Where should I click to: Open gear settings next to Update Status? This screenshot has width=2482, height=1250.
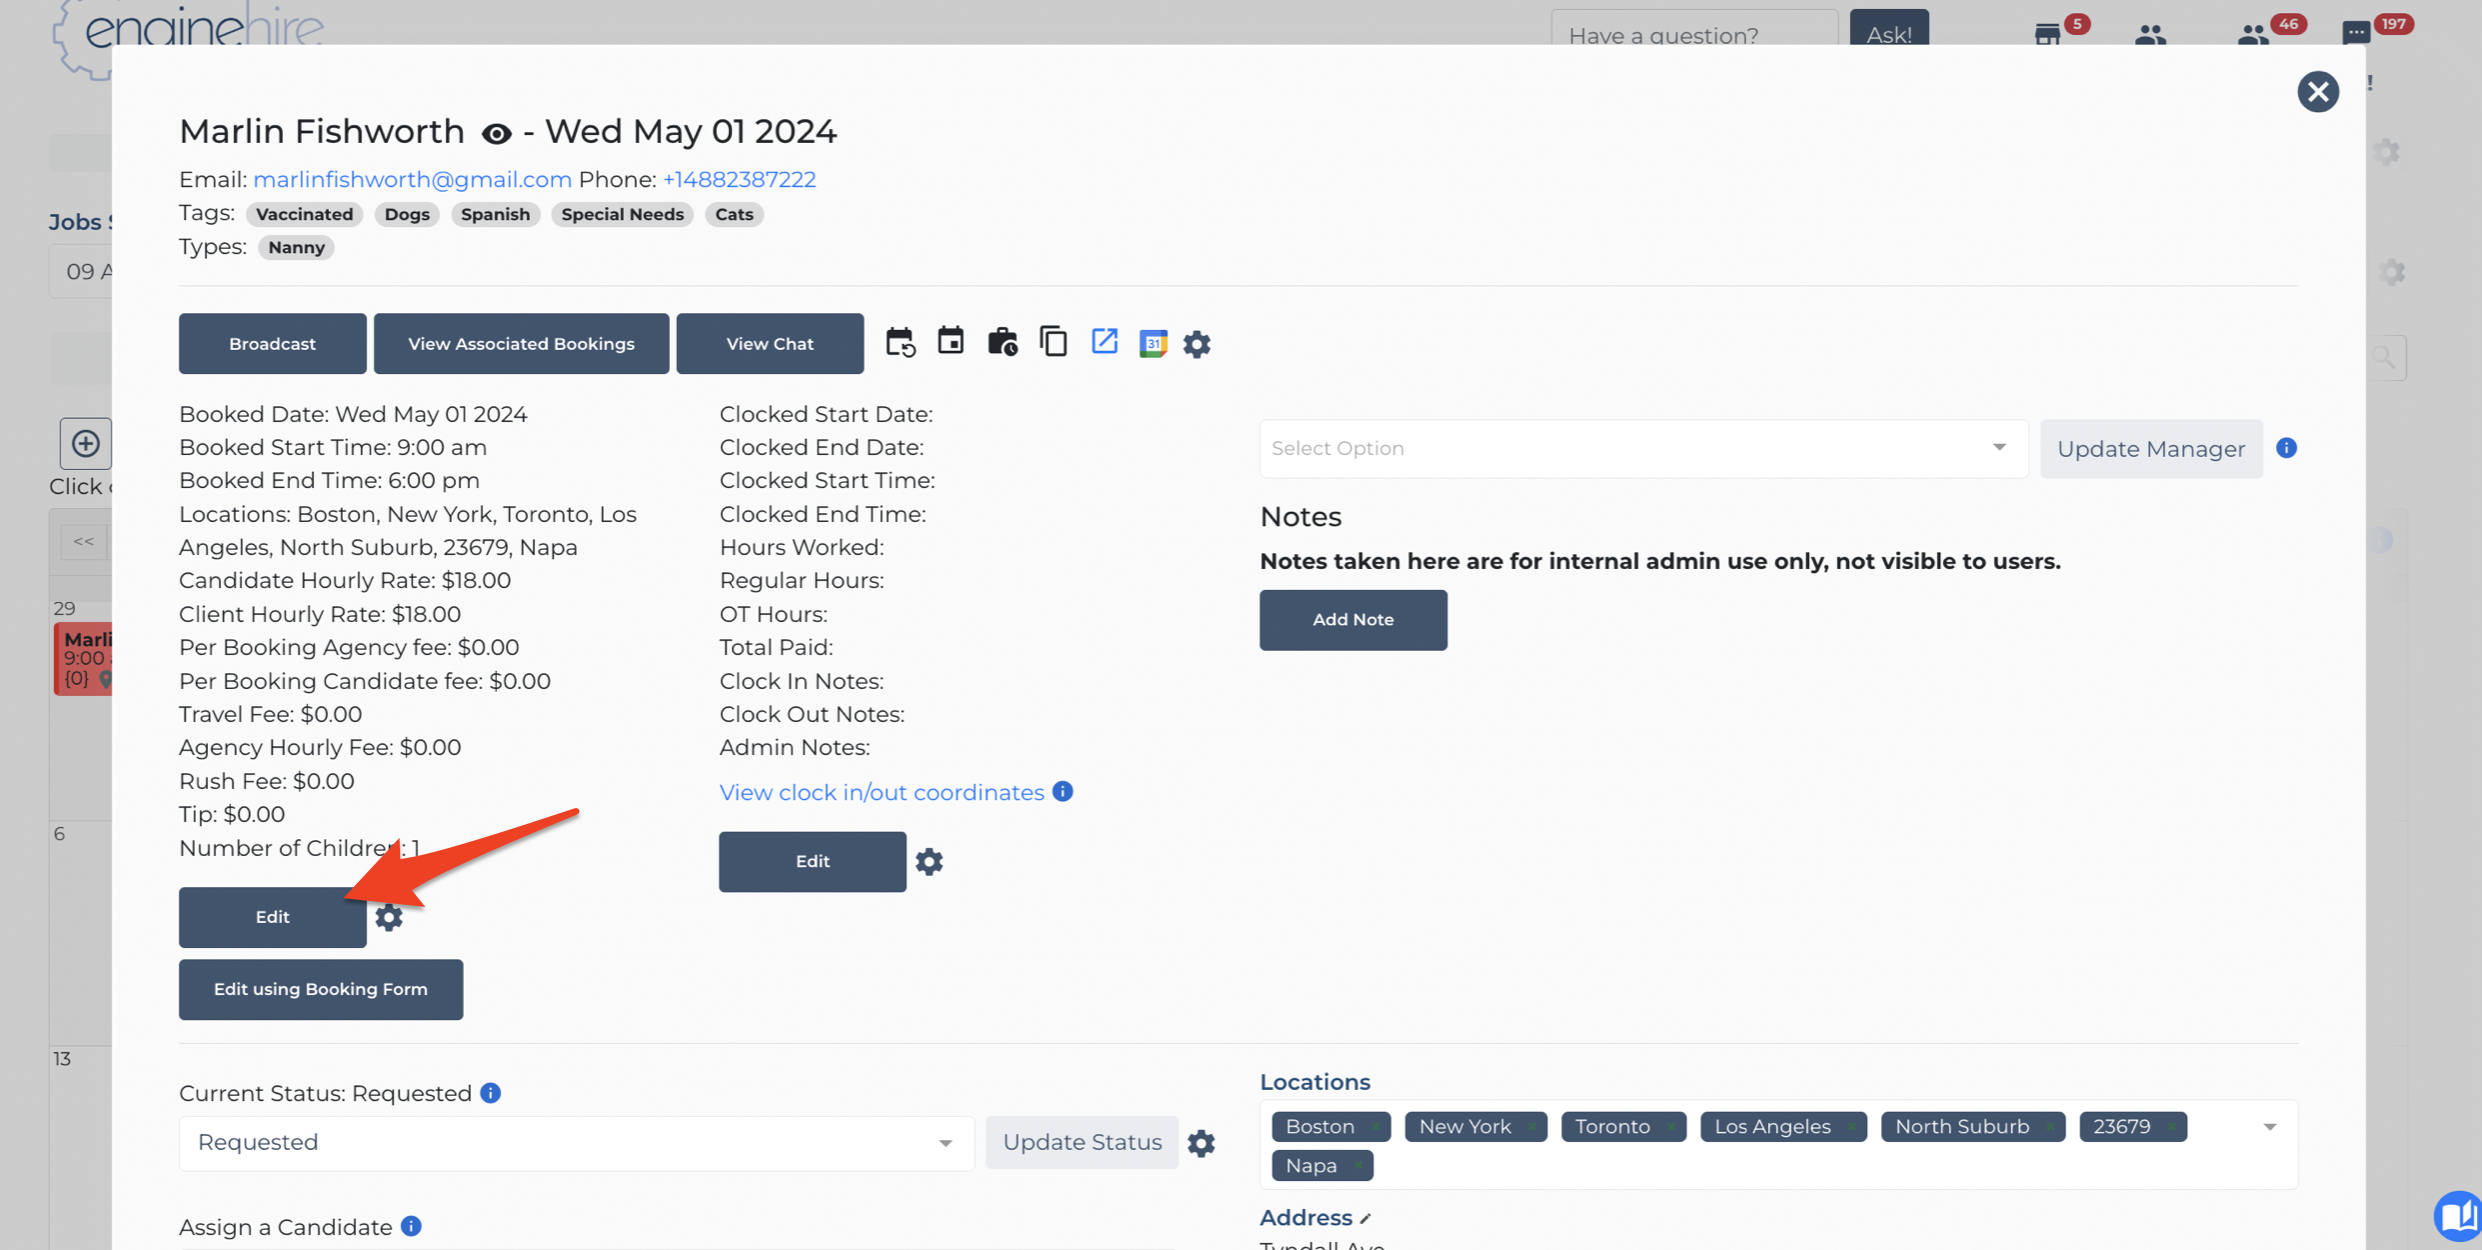pos(1201,1143)
